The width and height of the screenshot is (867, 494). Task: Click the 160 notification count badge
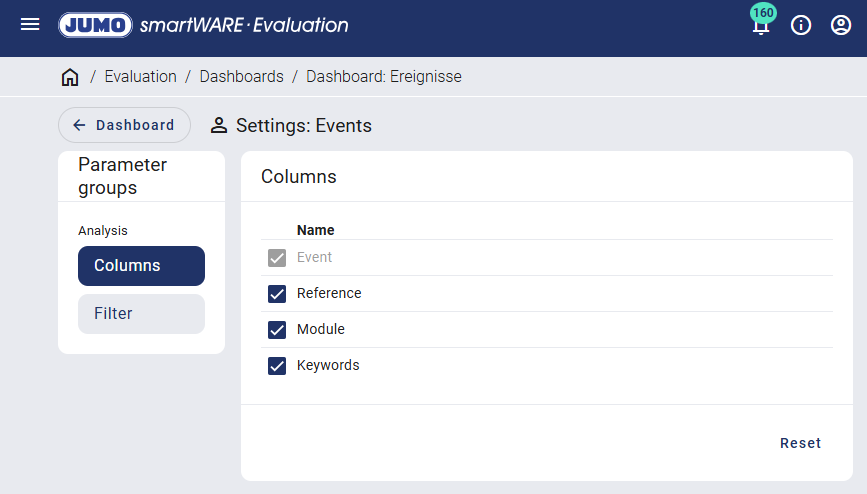tap(763, 13)
